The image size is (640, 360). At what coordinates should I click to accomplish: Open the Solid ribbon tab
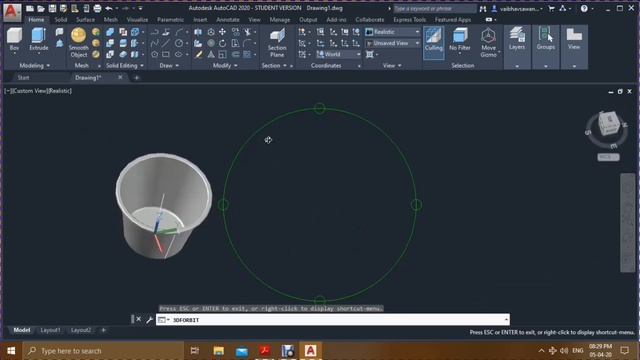(x=60, y=20)
